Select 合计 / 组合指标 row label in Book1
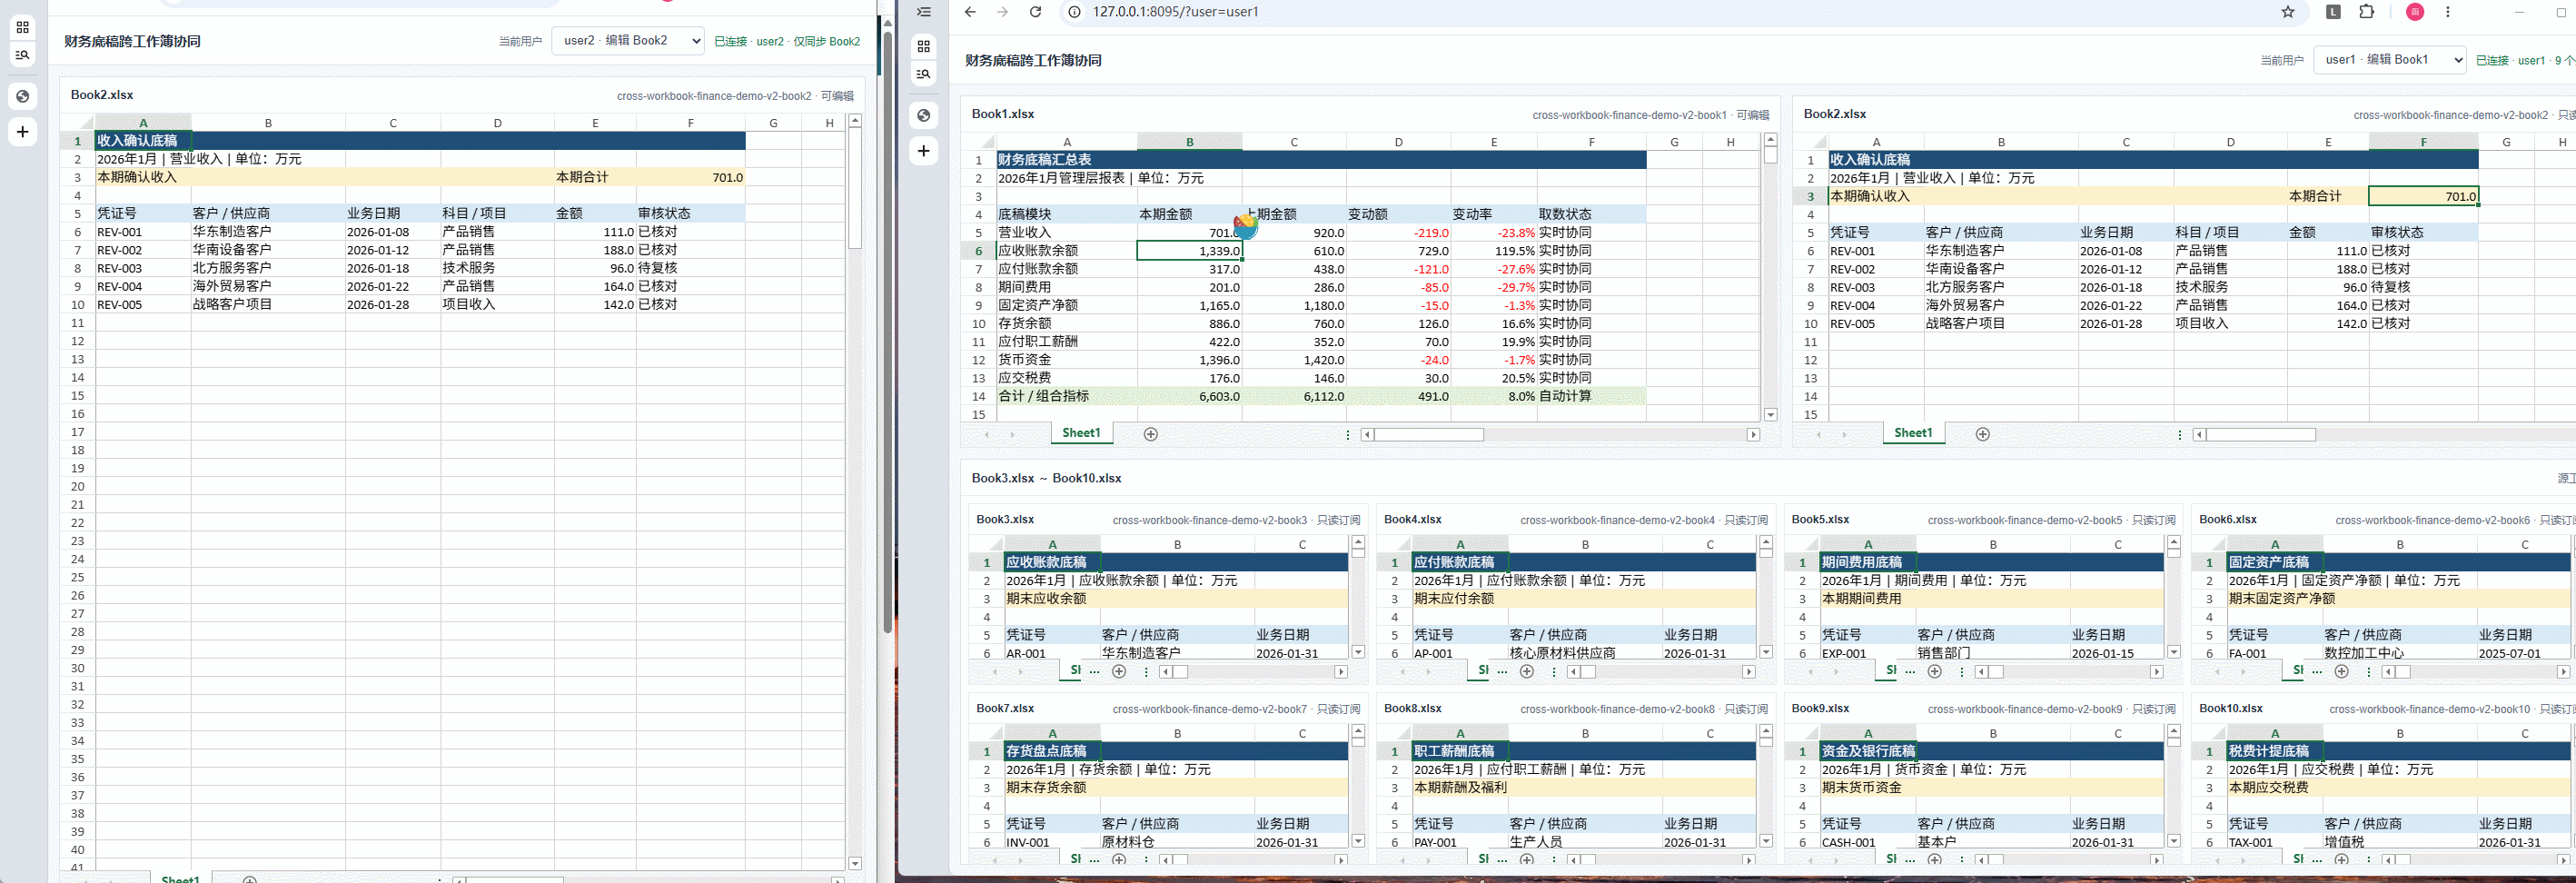The image size is (2576, 883). click(1066, 396)
